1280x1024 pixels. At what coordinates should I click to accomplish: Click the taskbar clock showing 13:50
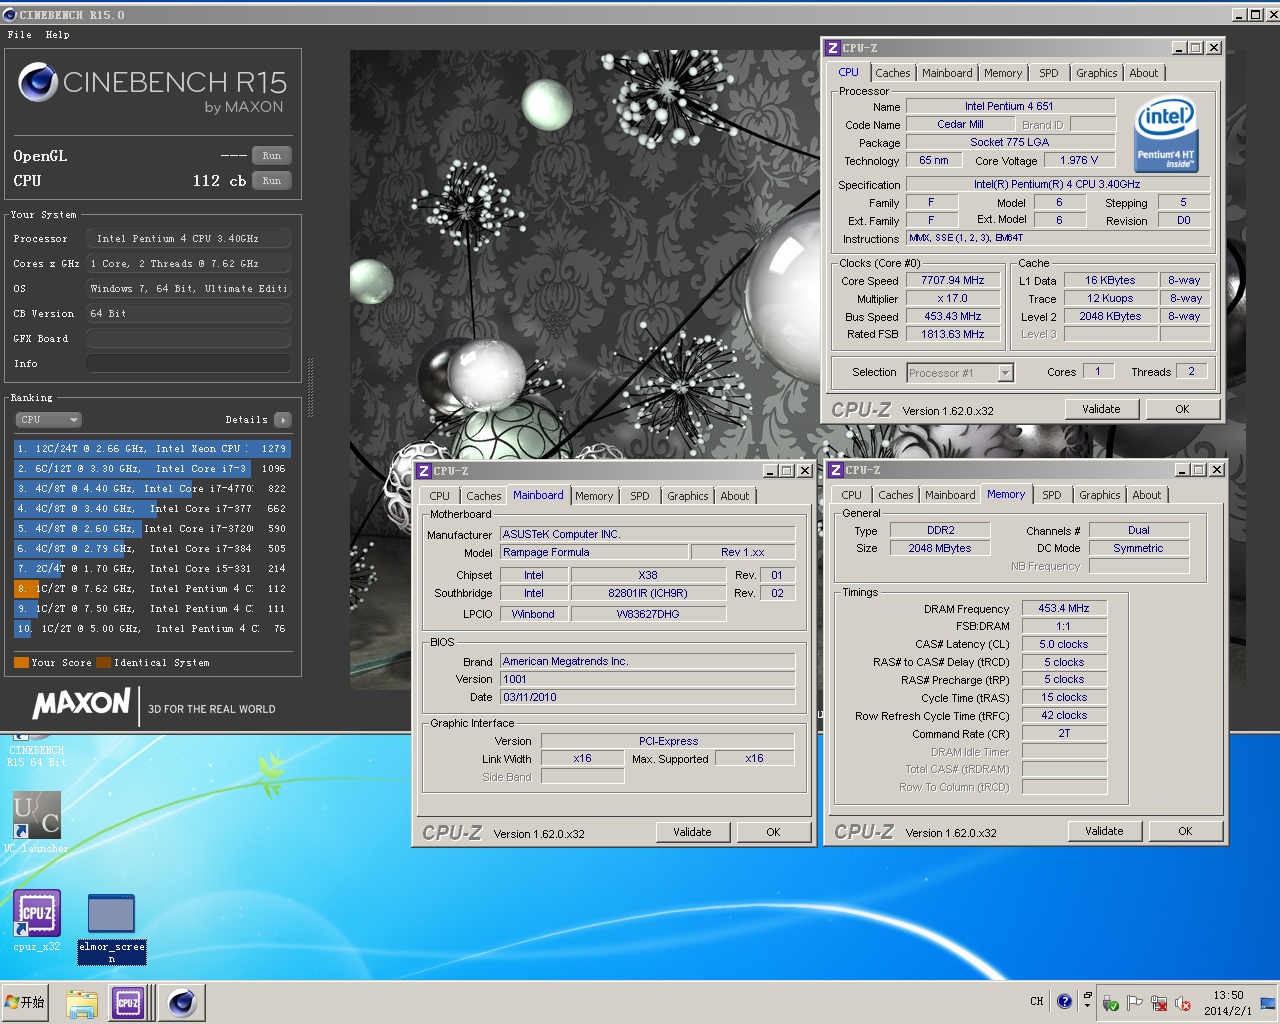[1228, 1003]
